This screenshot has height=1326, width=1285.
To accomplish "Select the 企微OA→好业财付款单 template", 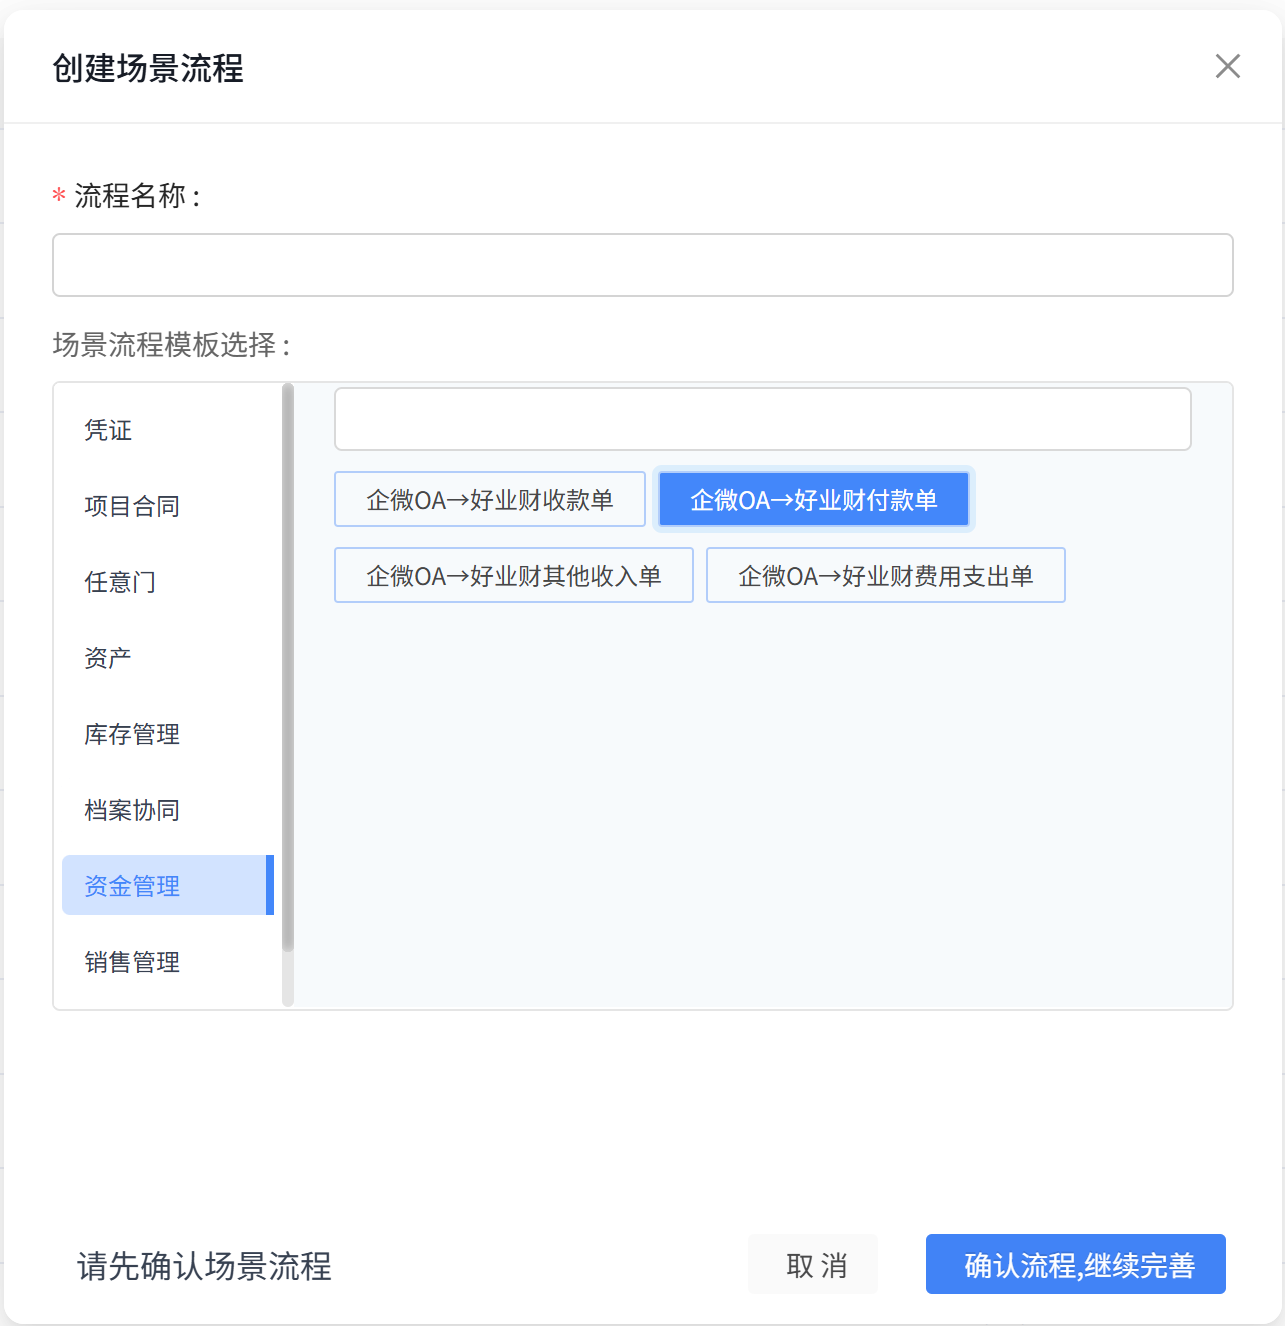I will click(x=813, y=500).
